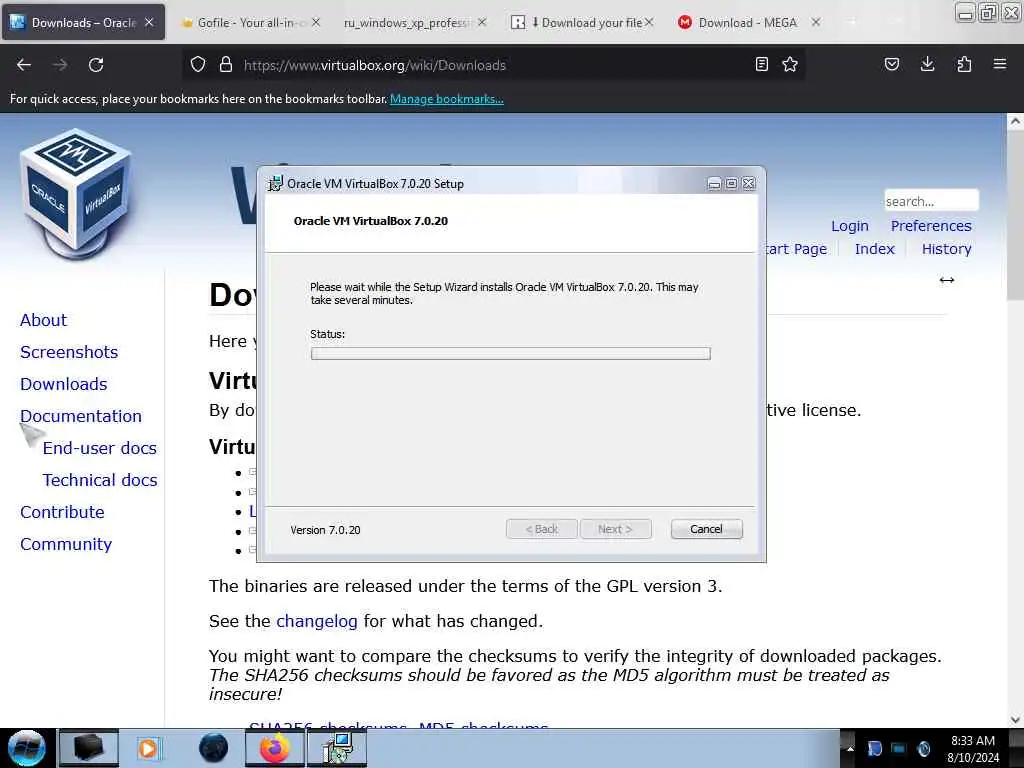Open the taskbar clock and date
Viewport: 1024px width, 768px height.
click(x=973, y=749)
